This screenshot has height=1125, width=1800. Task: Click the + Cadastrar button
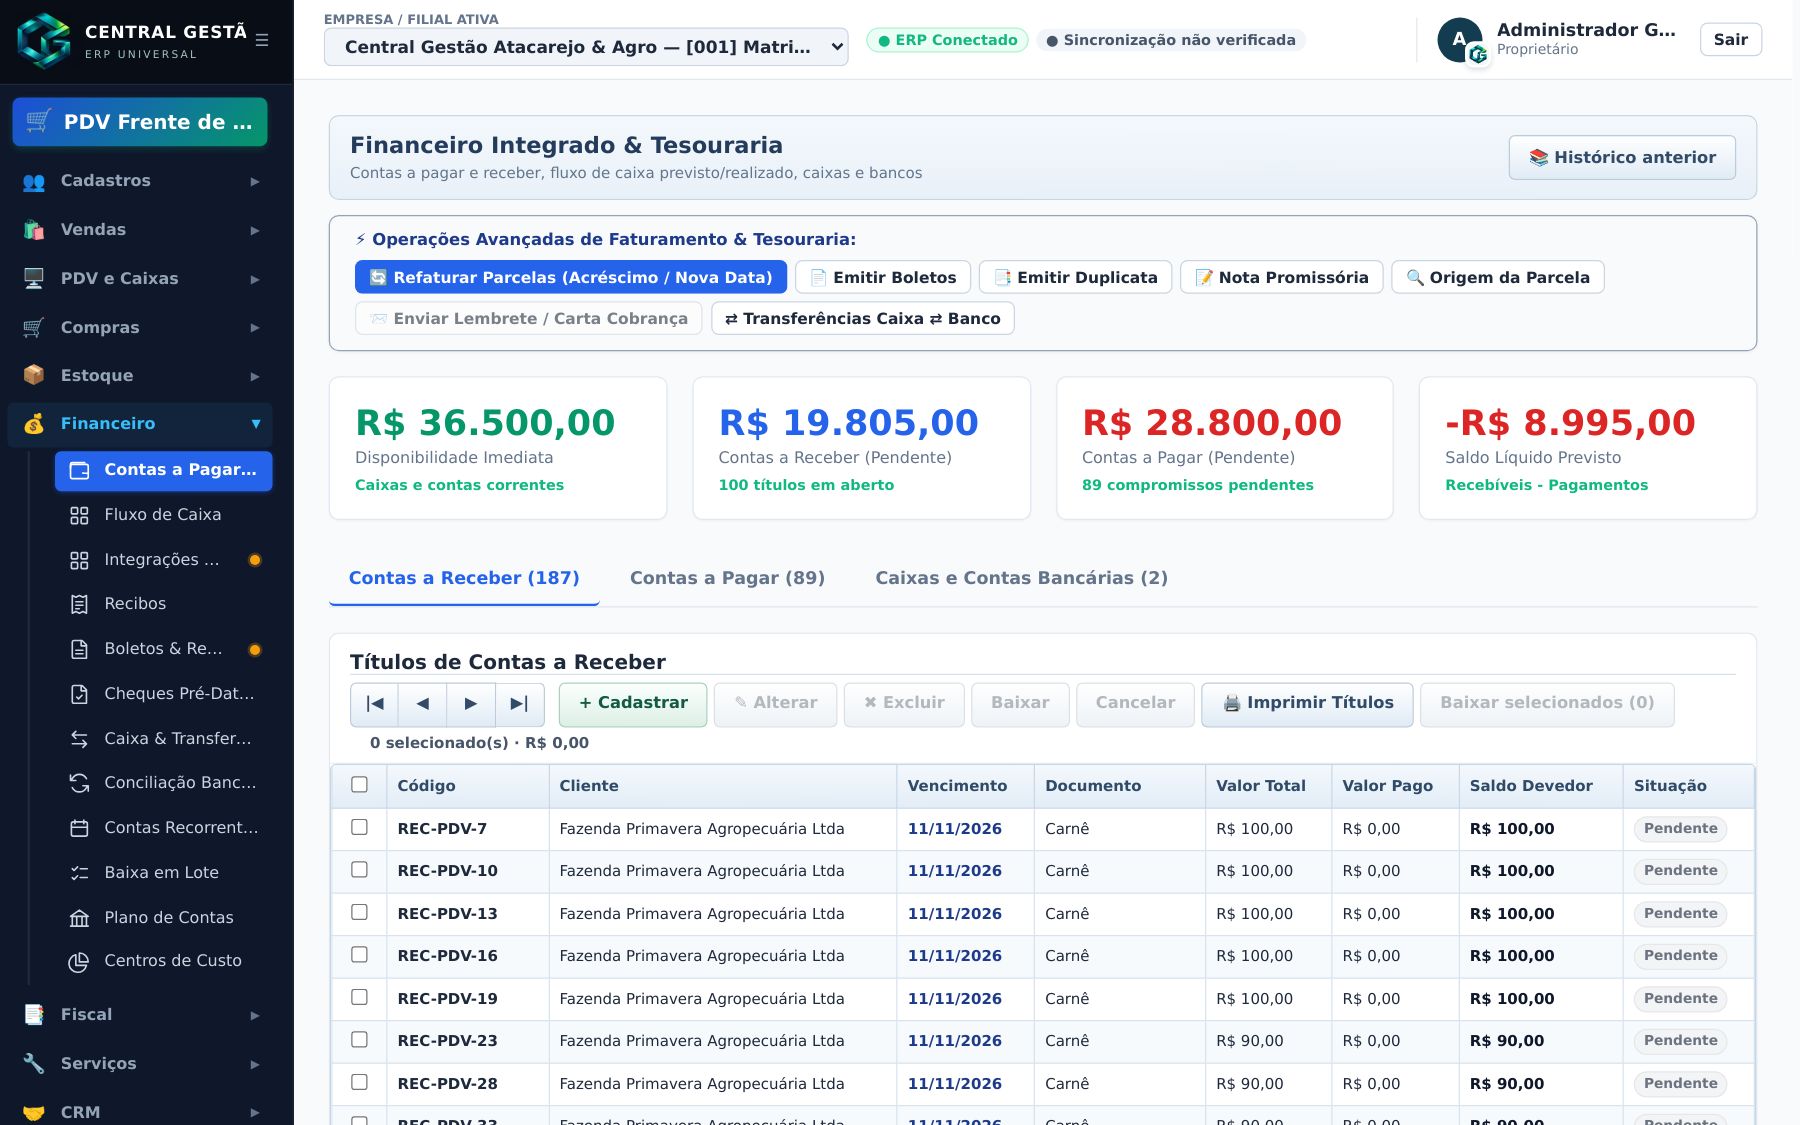click(633, 704)
